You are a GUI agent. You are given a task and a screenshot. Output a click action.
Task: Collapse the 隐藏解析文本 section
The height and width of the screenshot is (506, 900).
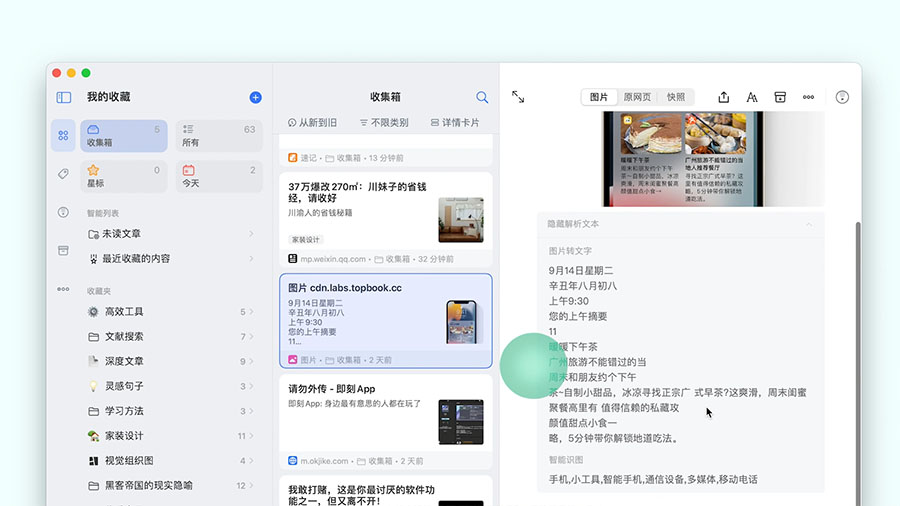(808, 224)
